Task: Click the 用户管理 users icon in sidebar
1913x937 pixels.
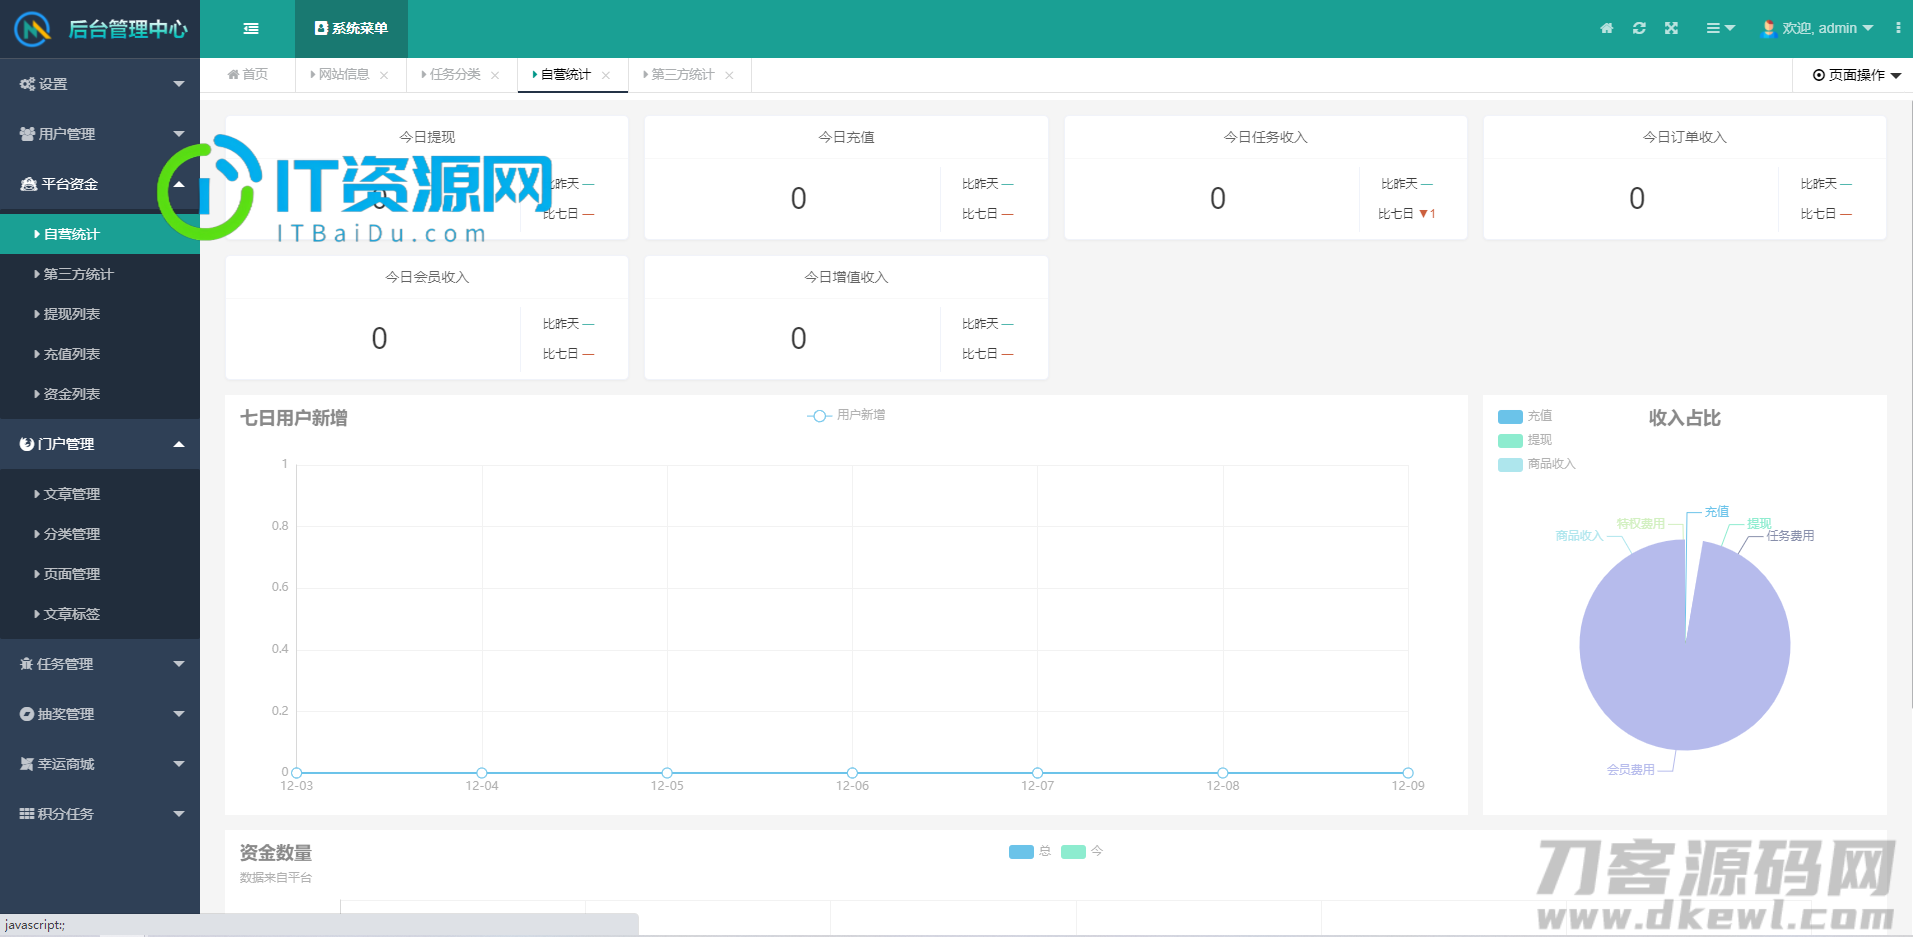Action: [x=27, y=134]
